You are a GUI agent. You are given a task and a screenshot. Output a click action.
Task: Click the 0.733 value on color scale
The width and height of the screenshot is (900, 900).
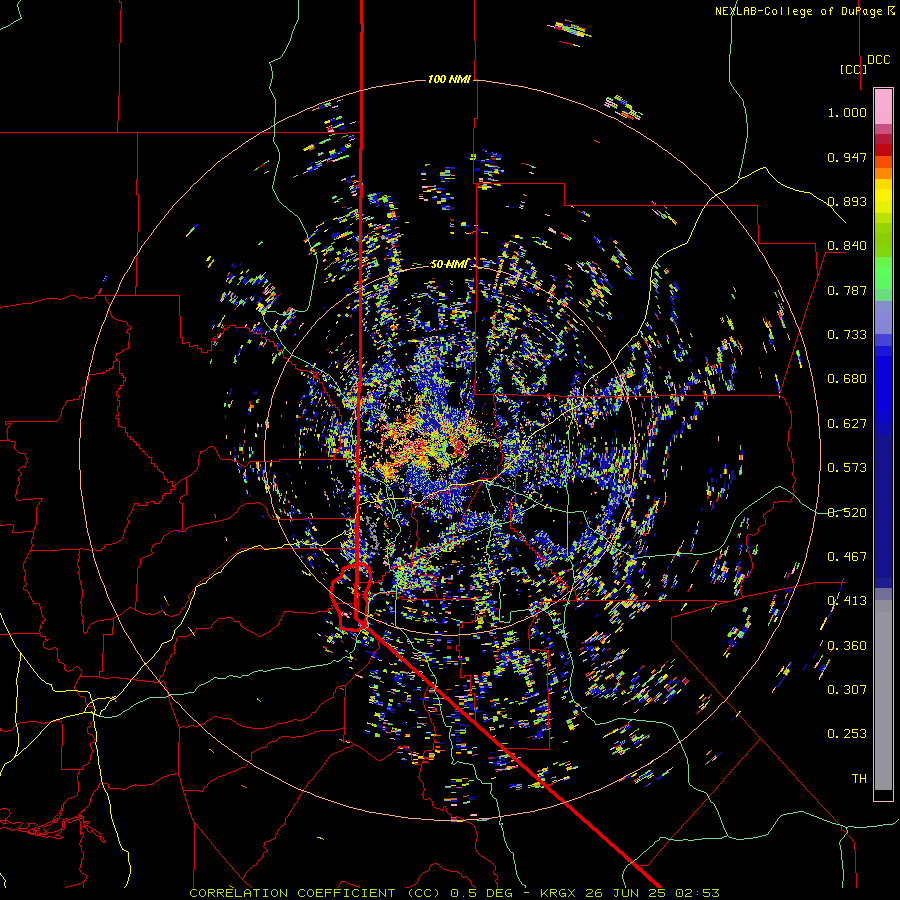847,335
